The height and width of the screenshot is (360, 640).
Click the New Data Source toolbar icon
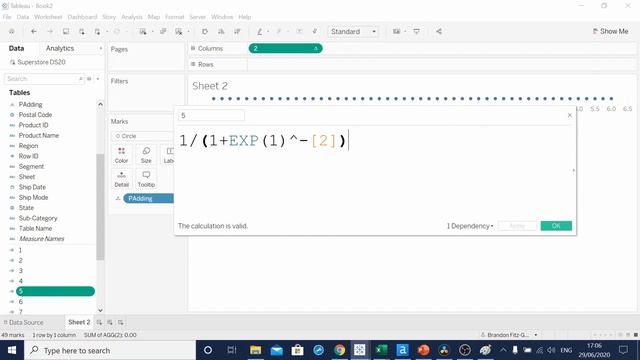82,31
